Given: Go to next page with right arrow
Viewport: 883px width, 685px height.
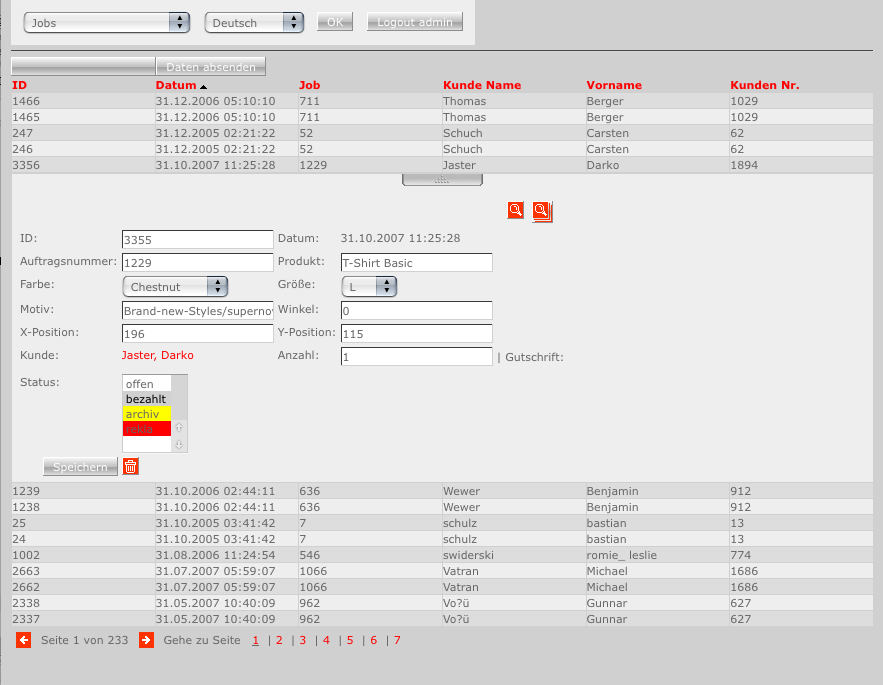Looking at the screenshot, I should click(x=146, y=640).
